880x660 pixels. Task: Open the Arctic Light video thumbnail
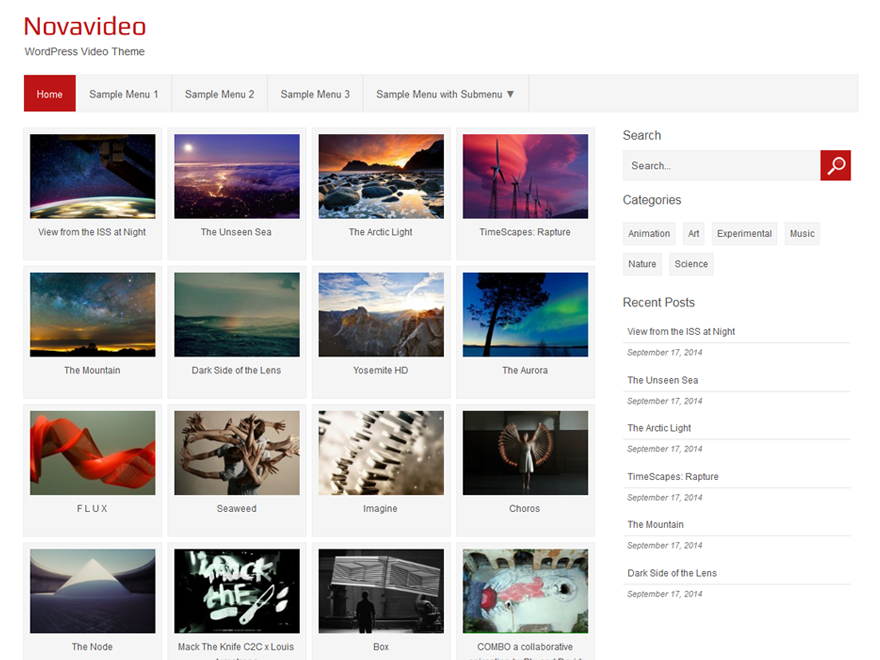[x=381, y=176]
